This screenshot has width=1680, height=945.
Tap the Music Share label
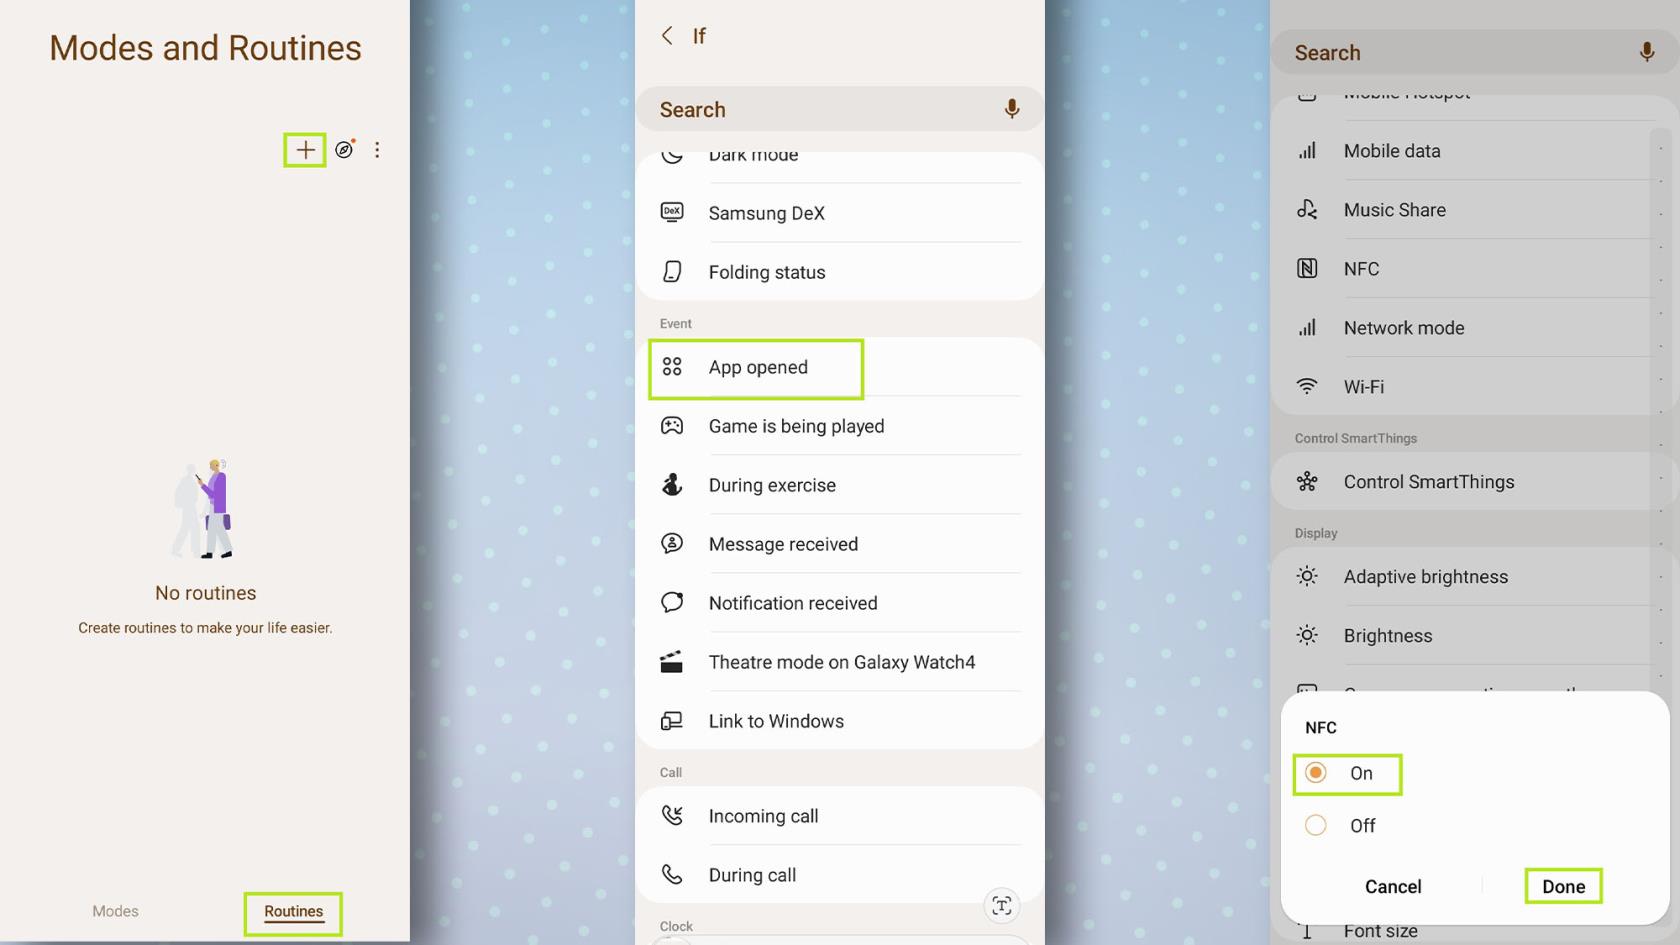1394,210
